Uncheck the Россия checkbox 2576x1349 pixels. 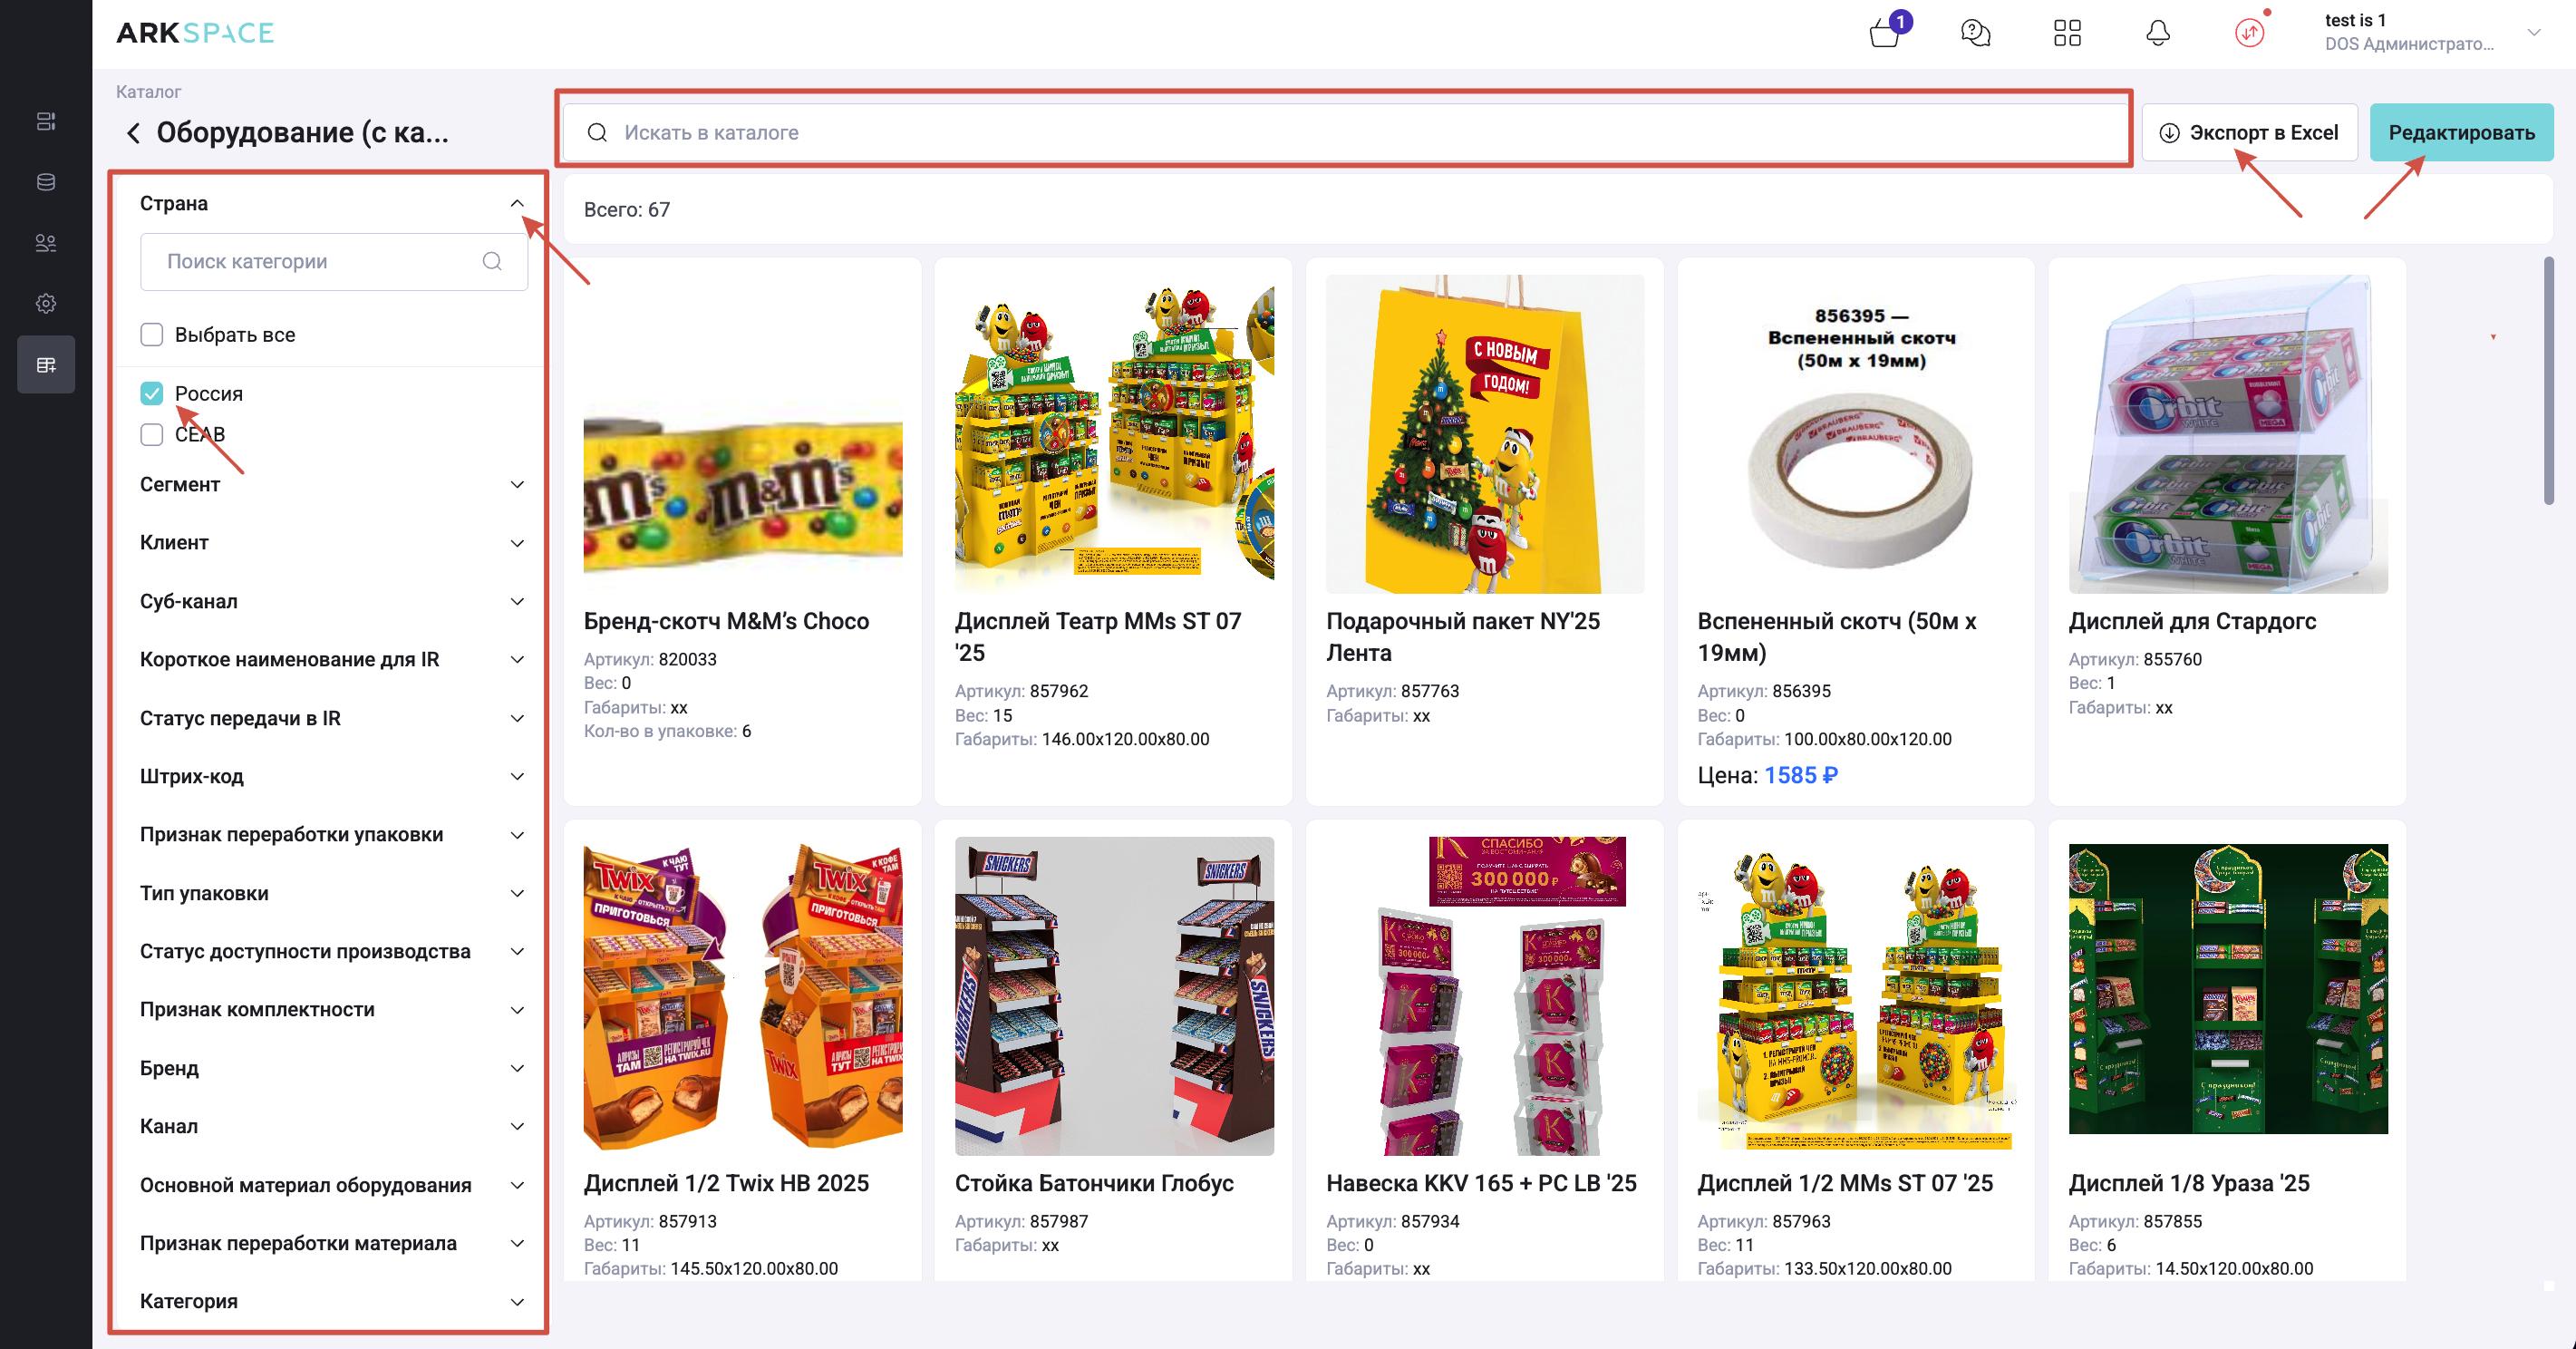click(x=152, y=393)
